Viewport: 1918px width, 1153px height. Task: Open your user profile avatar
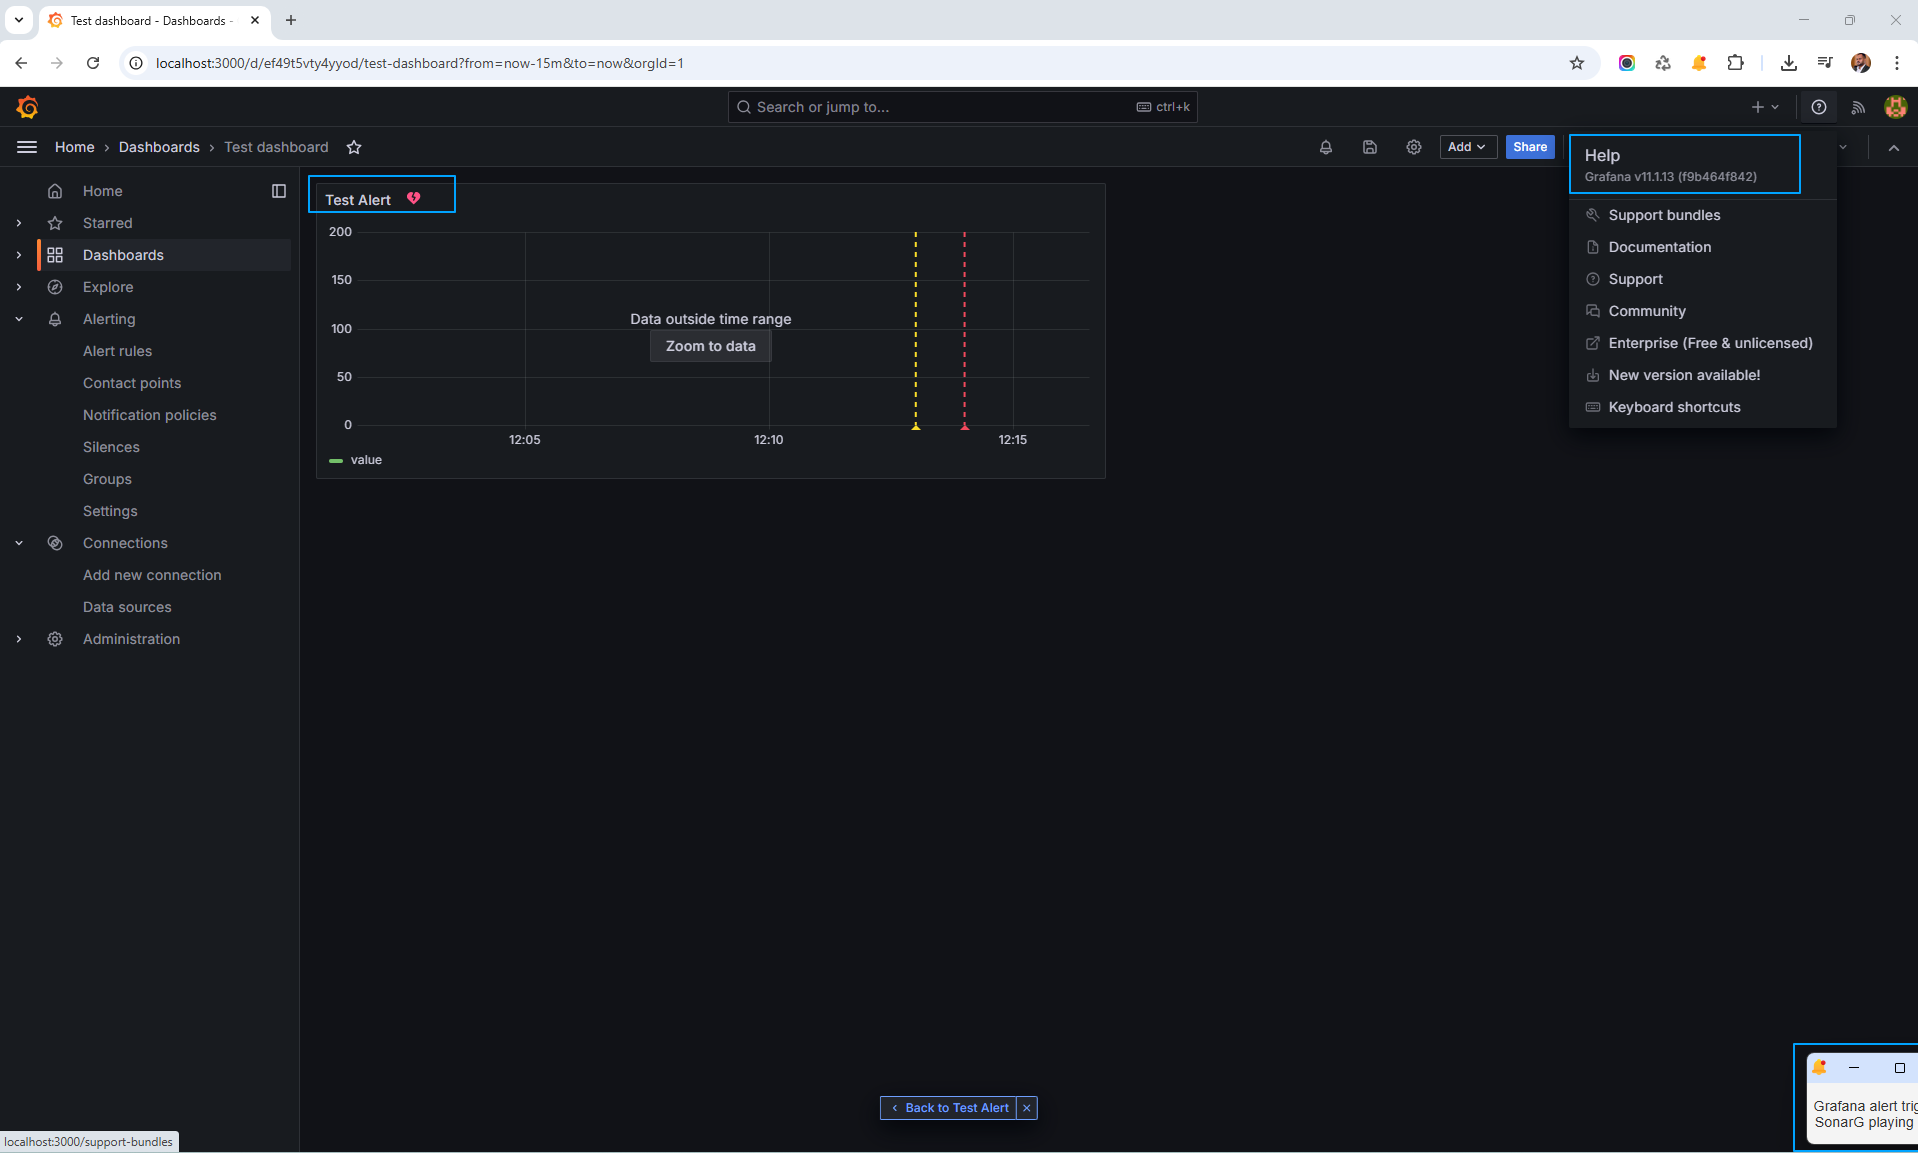coord(1895,107)
